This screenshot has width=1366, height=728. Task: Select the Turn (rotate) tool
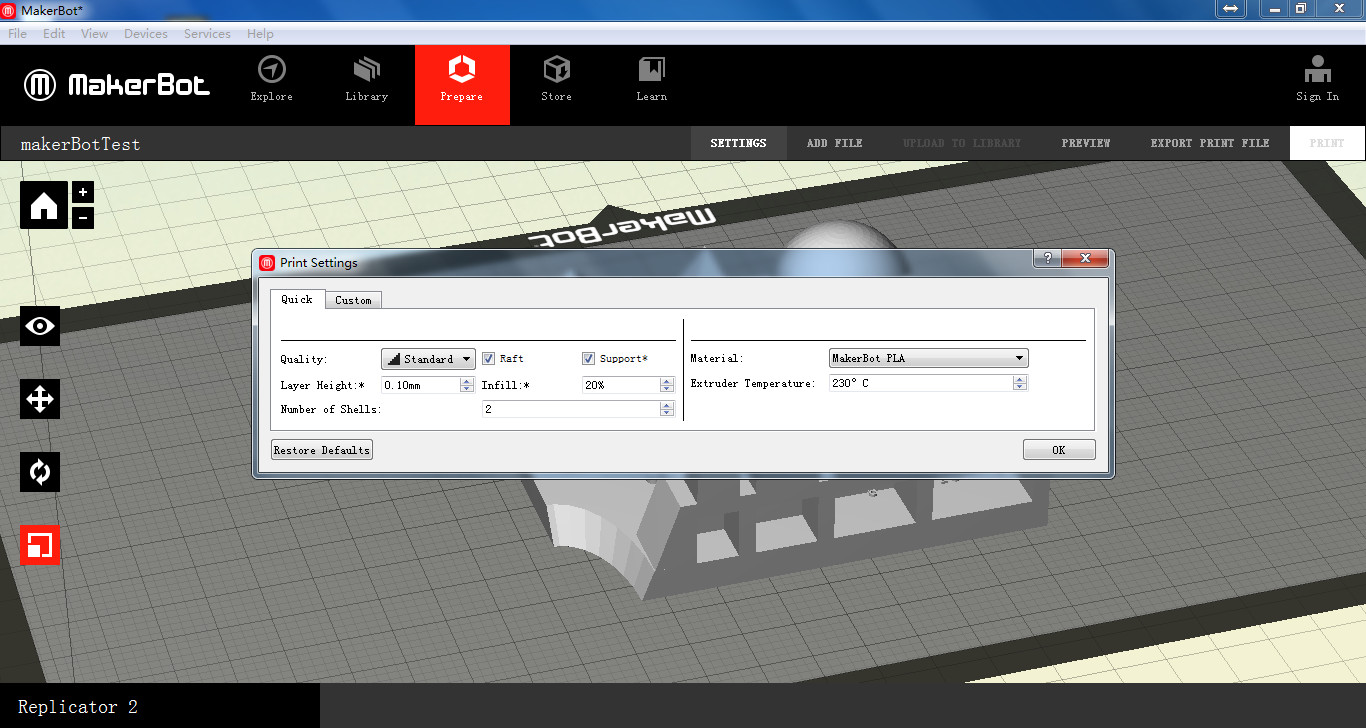(40, 472)
